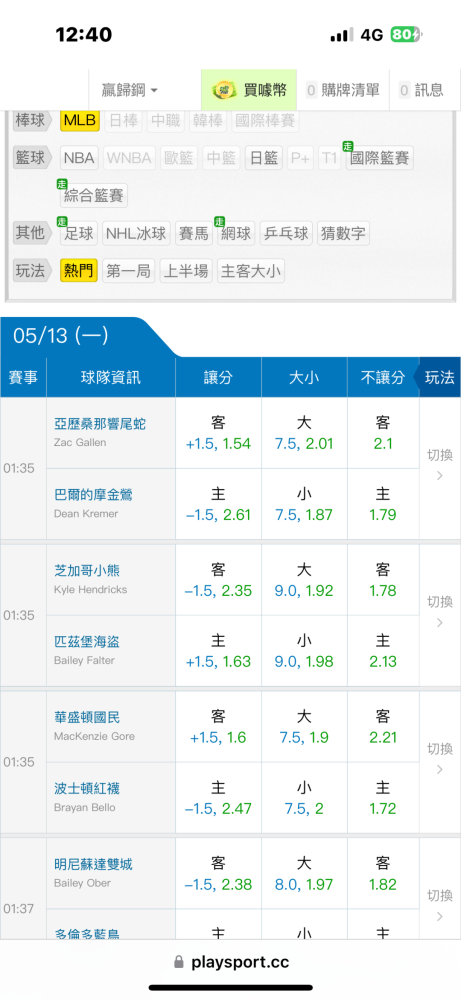Select the NHL冰球 filter
The width and height of the screenshot is (461, 1000).
point(136,233)
